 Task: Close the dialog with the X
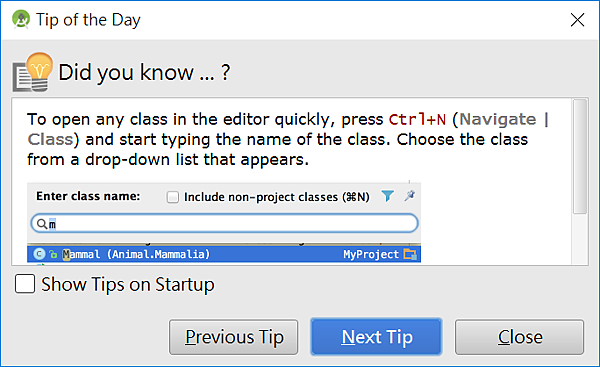[x=577, y=20]
